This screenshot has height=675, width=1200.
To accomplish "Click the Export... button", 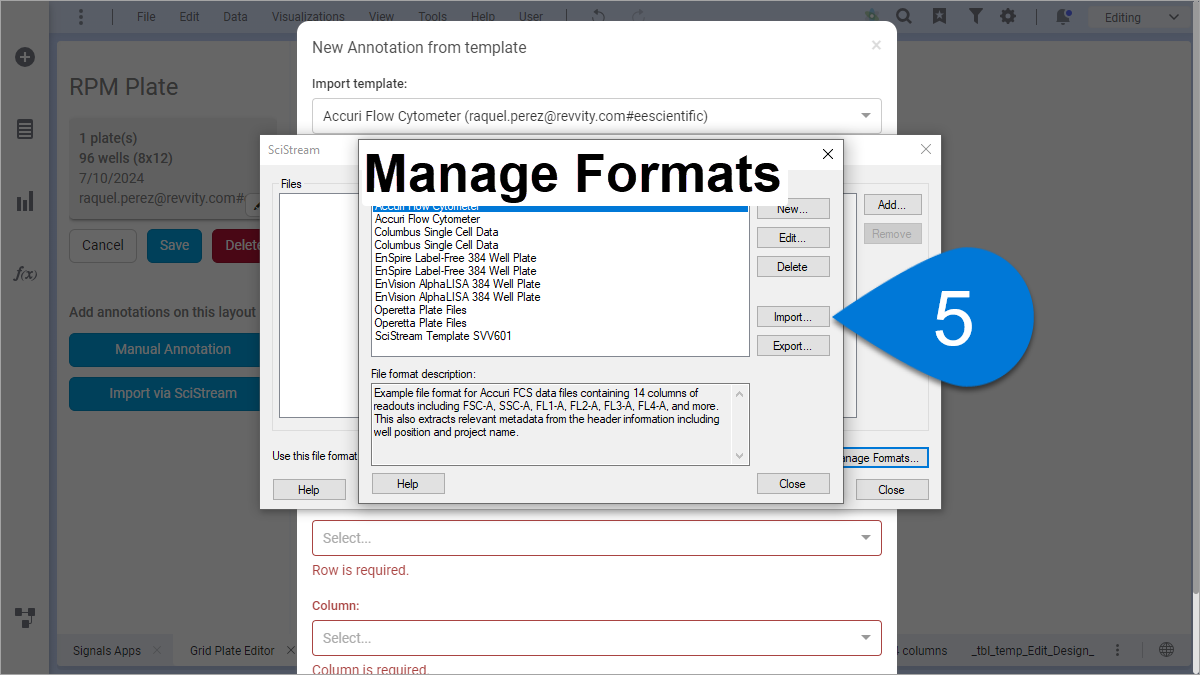I will pos(793,346).
